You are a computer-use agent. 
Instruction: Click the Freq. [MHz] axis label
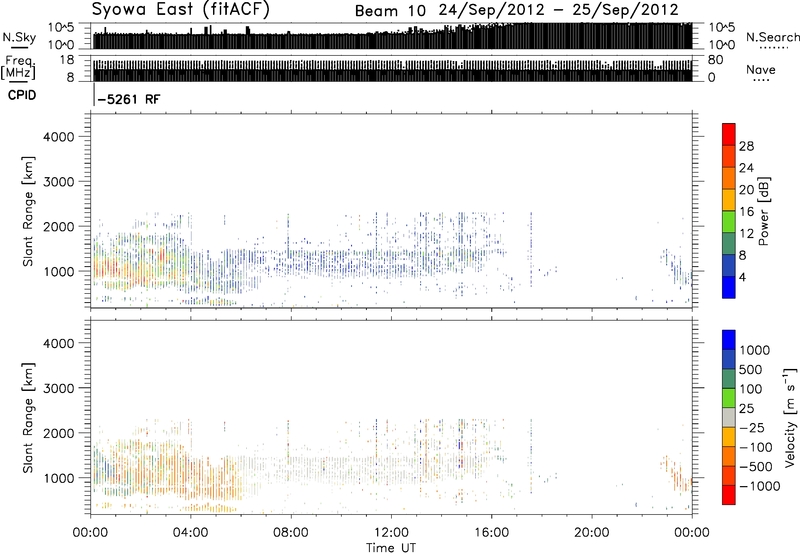pos(19,69)
